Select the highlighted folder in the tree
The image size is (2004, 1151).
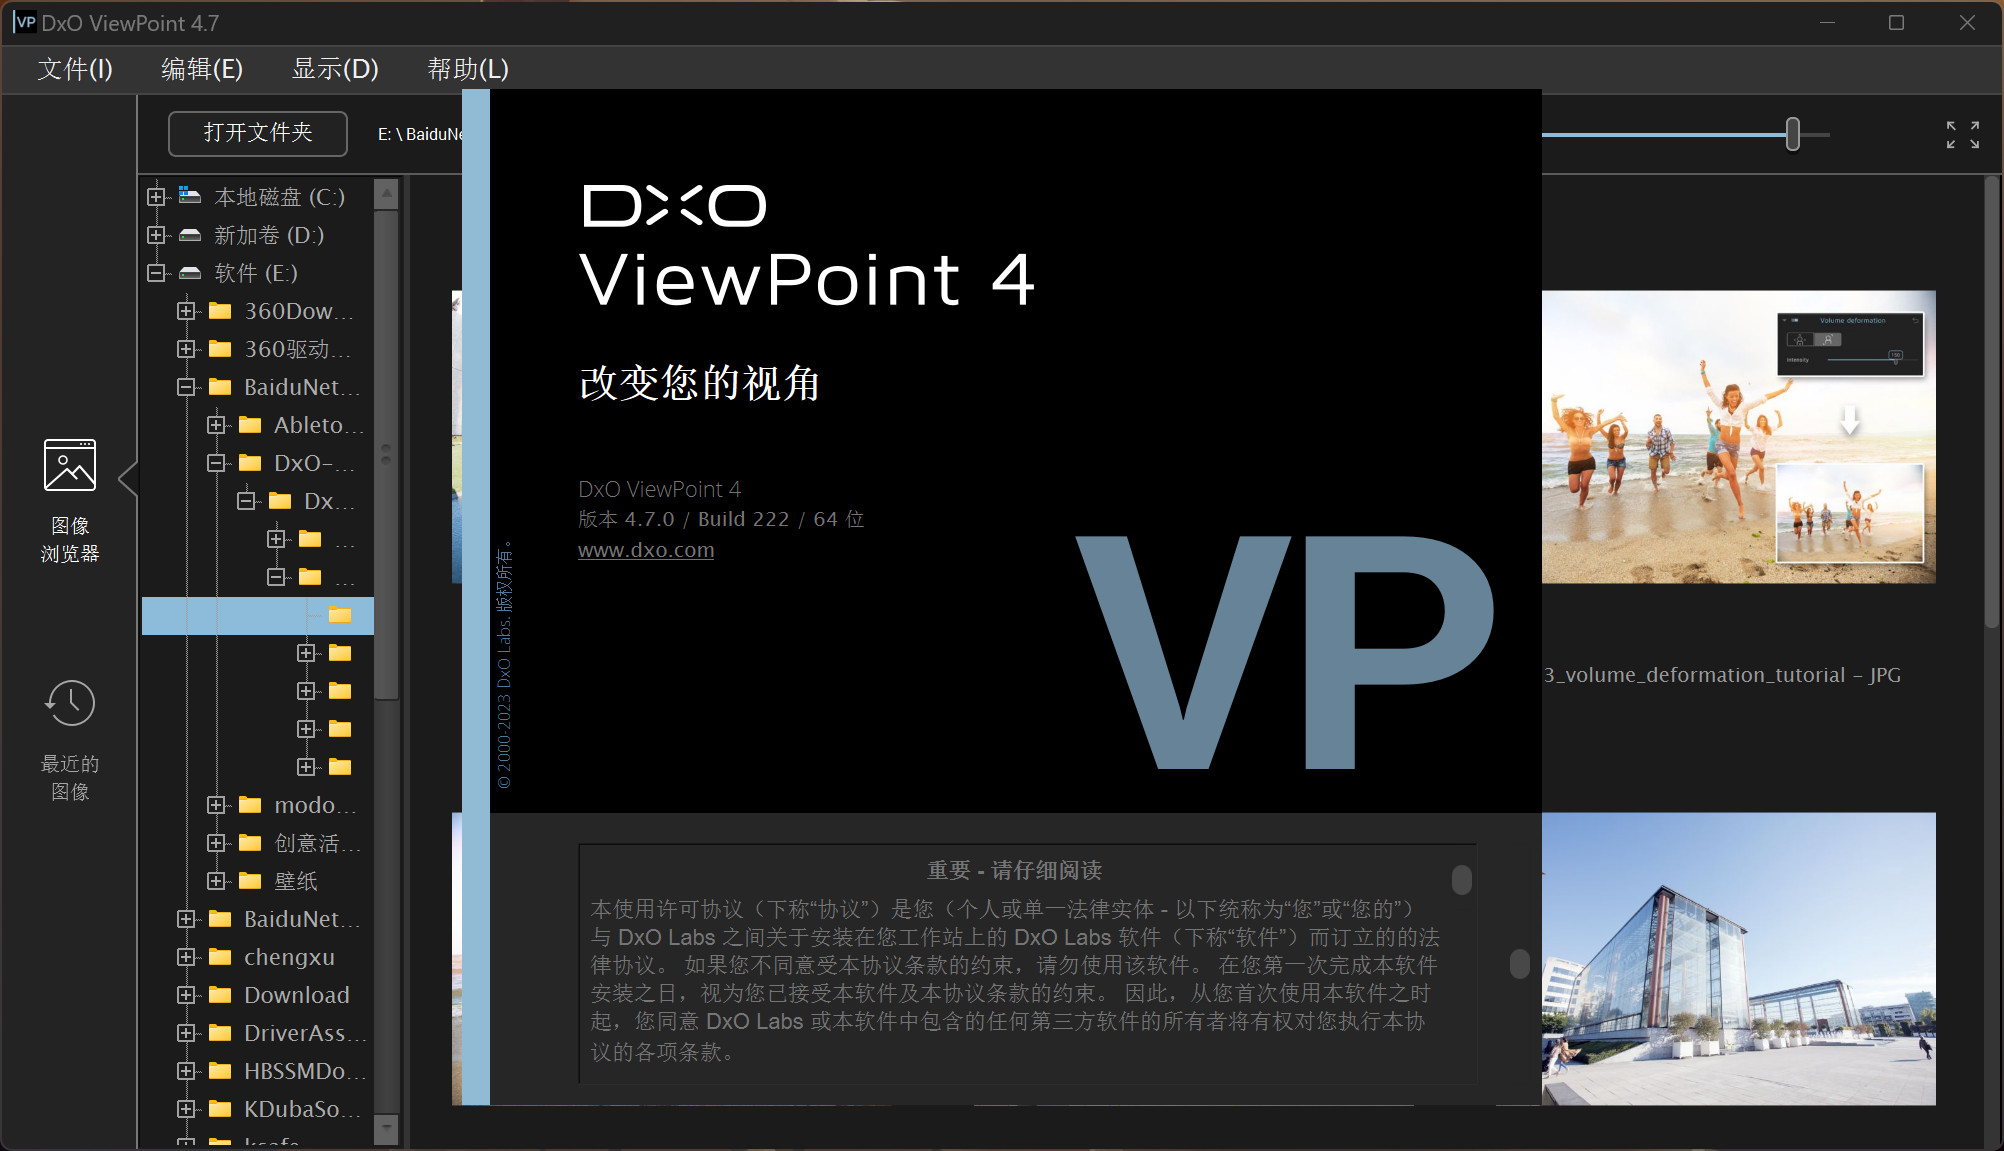tap(258, 616)
